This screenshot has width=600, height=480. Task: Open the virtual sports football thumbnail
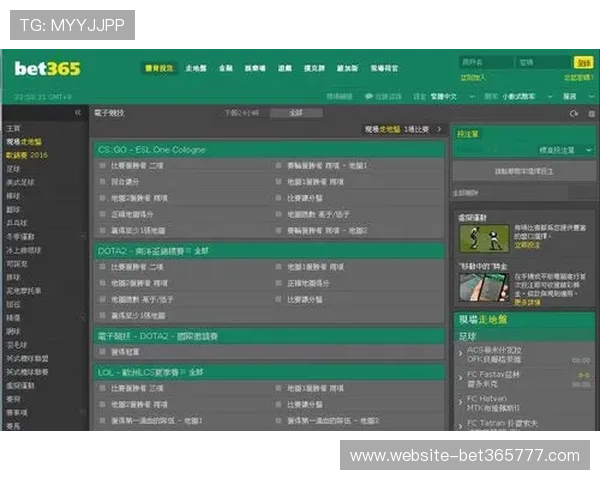point(484,238)
